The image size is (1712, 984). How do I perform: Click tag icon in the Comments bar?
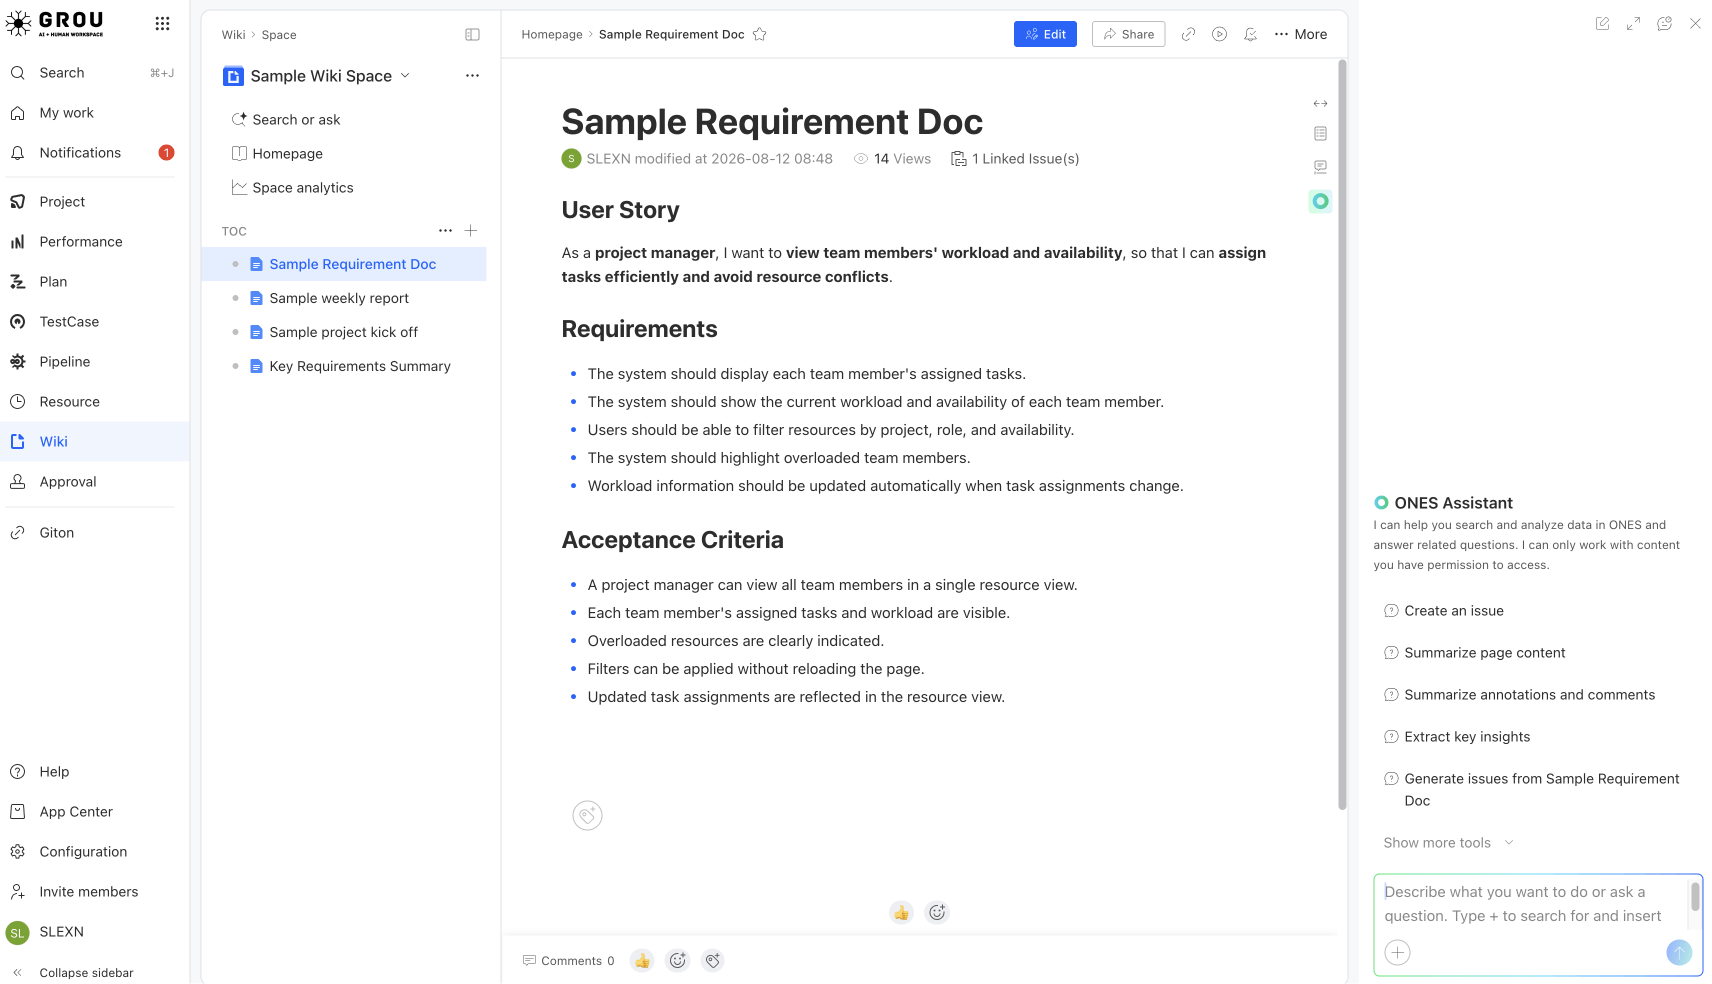712,961
